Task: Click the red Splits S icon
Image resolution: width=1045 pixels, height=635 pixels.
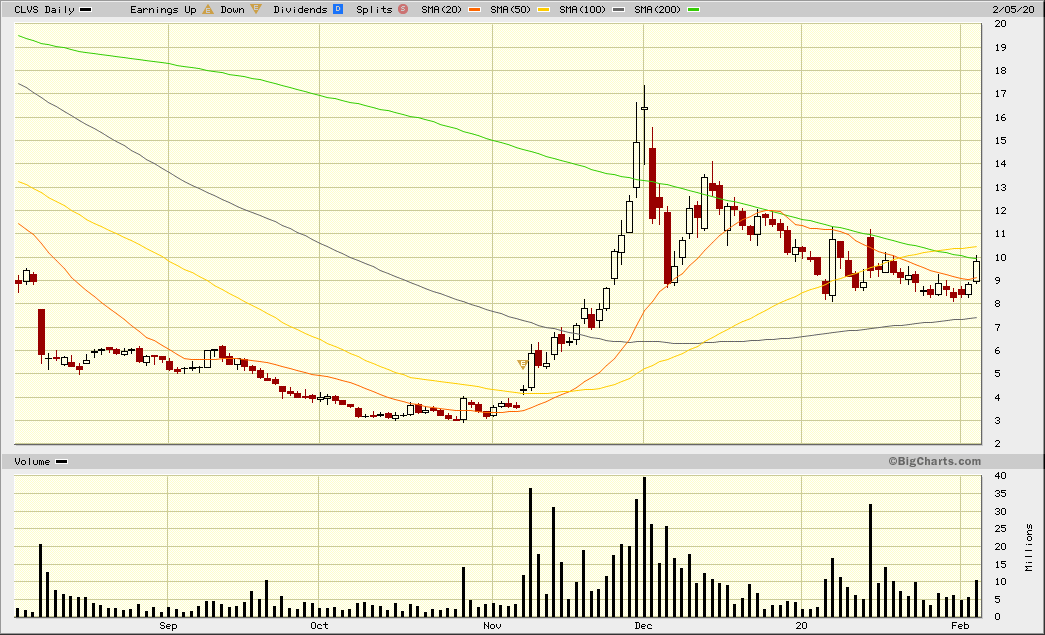Action: tap(402, 9)
